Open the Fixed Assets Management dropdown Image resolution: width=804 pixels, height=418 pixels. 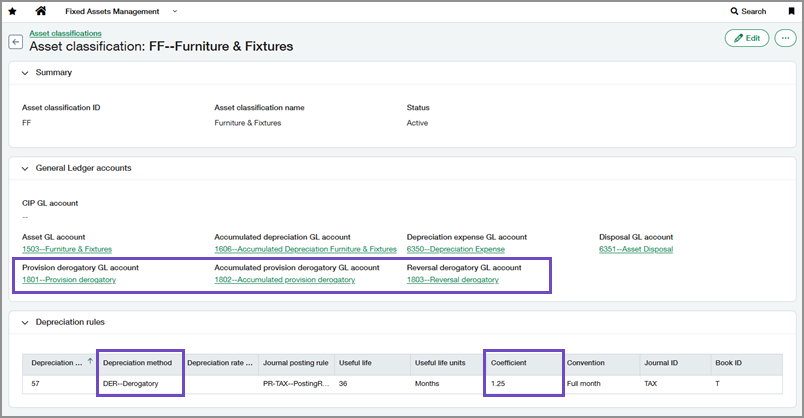[x=175, y=11]
